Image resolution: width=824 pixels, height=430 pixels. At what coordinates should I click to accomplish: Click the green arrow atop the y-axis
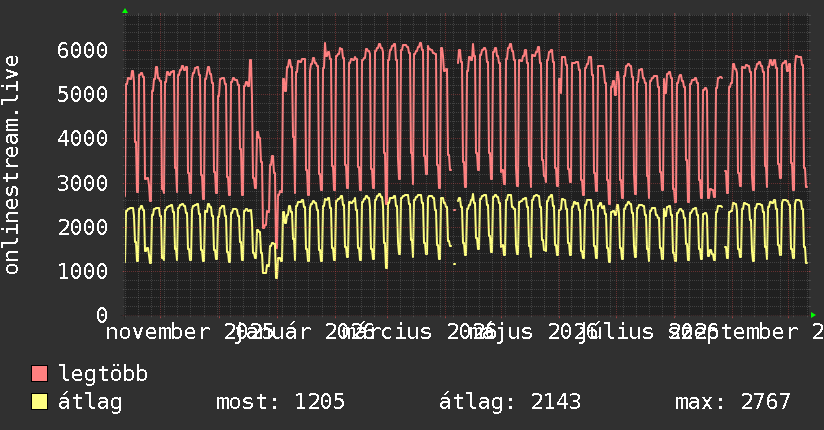pyautogui.click(x=125, y=11)
